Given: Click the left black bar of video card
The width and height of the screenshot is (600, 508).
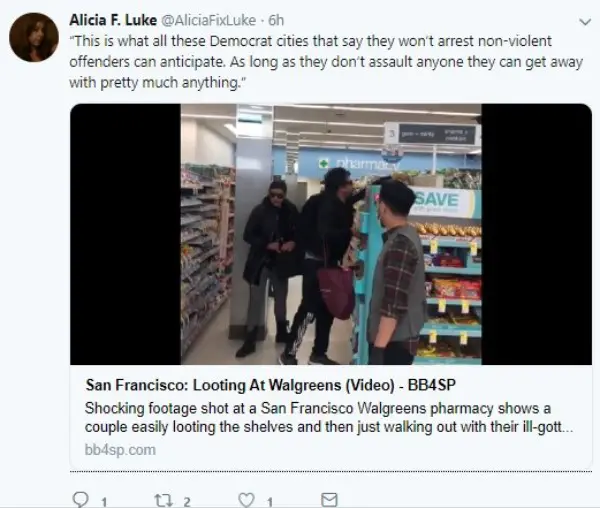Looking at the screenshot, I should click(126, 234).
